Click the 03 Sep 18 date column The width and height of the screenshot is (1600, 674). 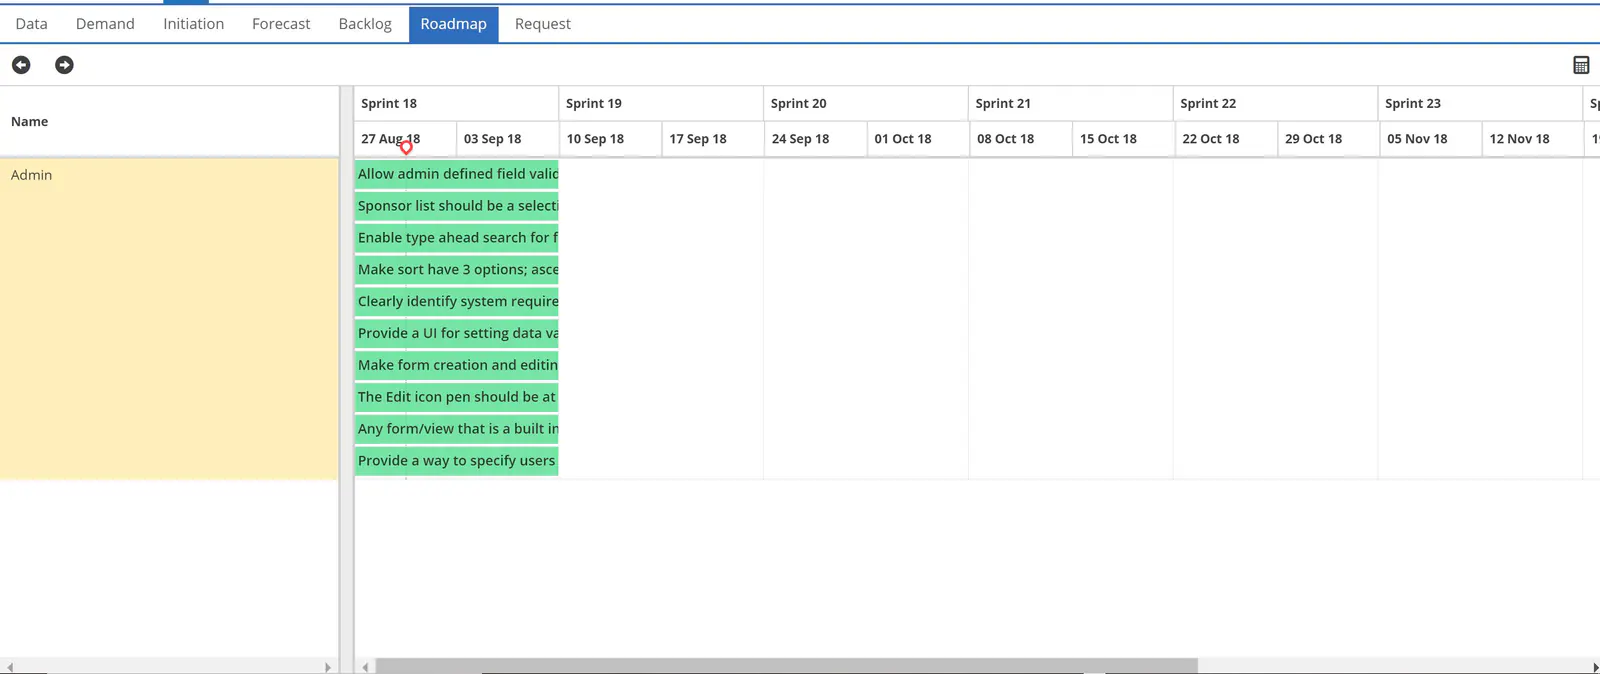[x=508, y=139]
